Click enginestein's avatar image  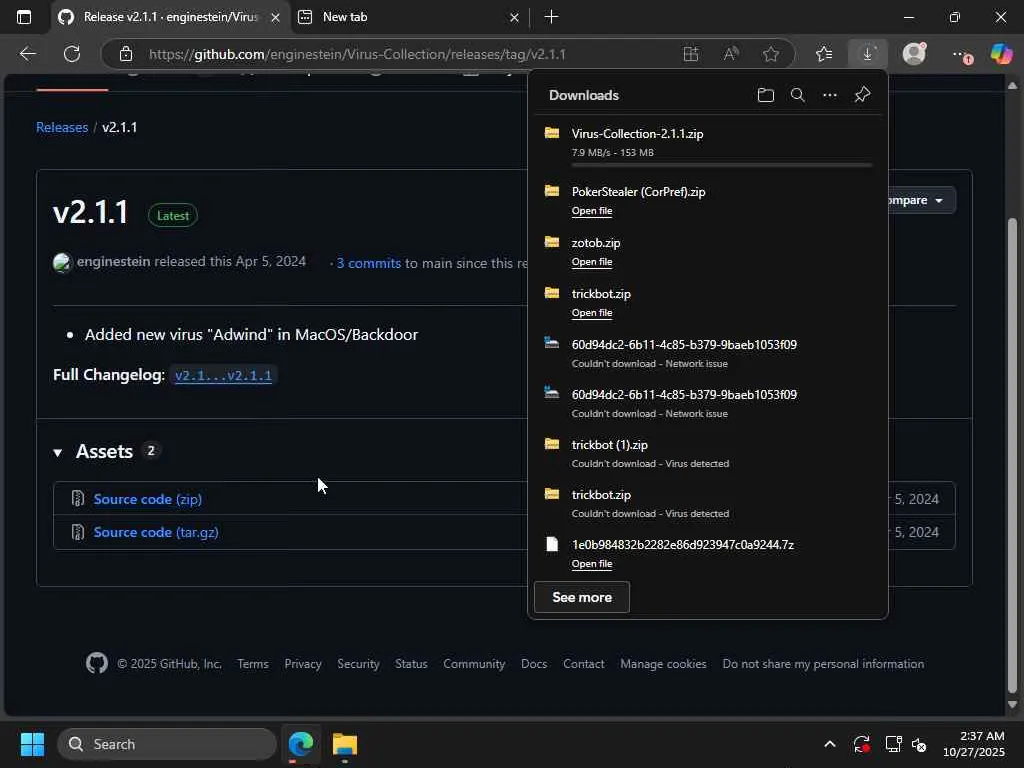(x=62, y=263)
